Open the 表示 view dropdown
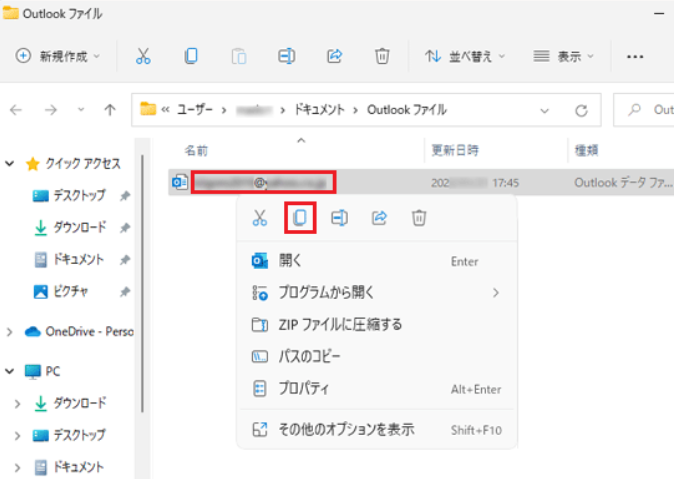Viewport: 674px width, 479px height. point(564,56)
